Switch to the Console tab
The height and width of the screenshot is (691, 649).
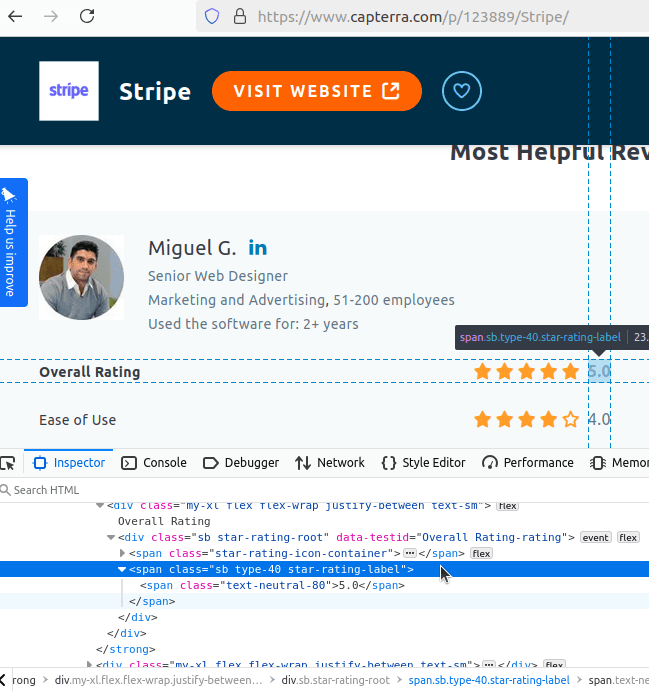(154, 463)
